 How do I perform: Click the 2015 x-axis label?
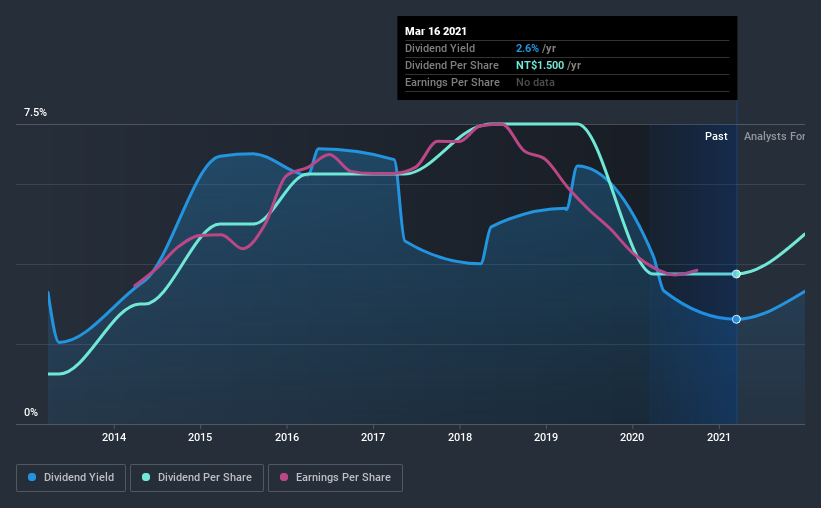click(x=200, y=437)
